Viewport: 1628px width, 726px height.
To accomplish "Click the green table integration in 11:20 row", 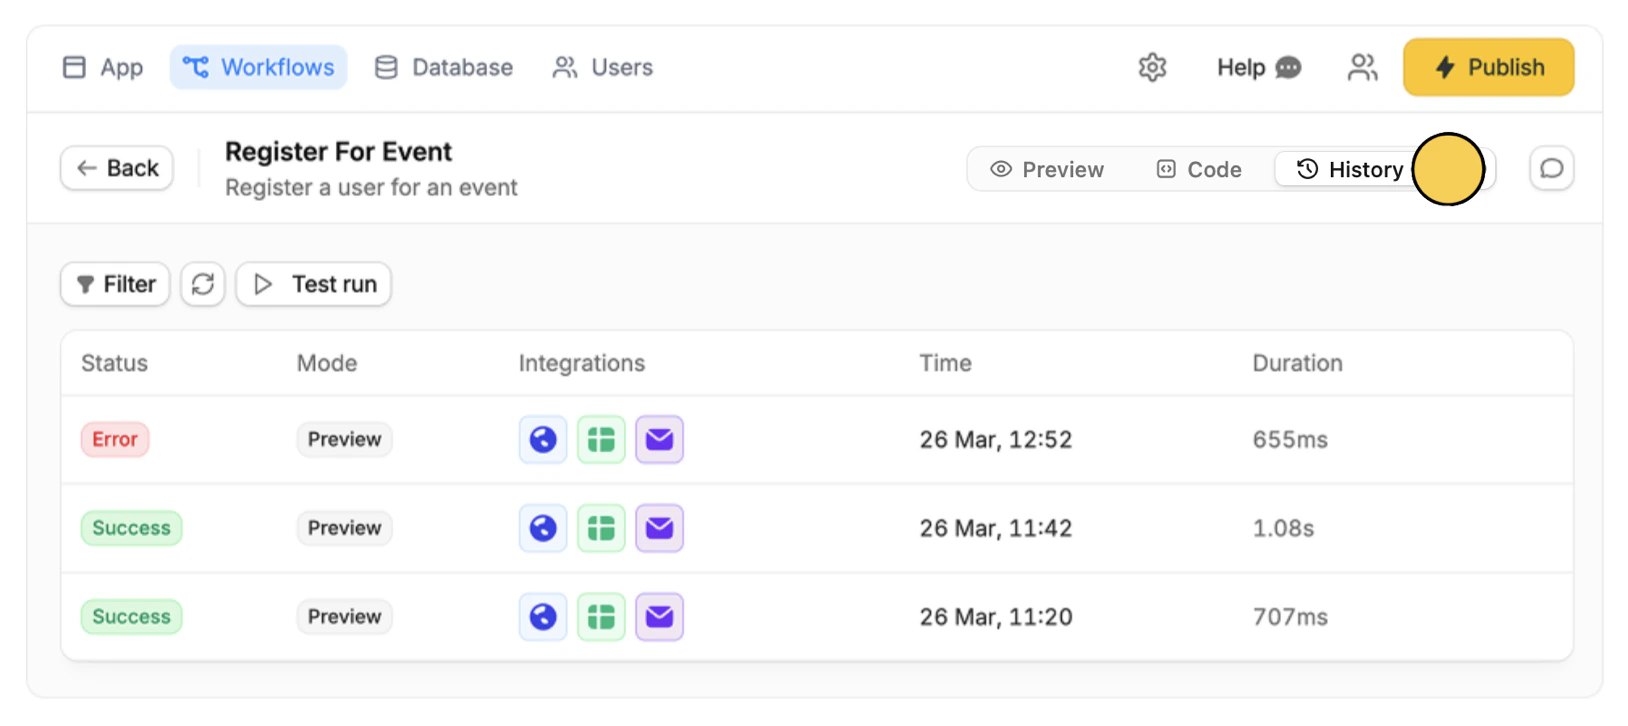I will 601,617.
